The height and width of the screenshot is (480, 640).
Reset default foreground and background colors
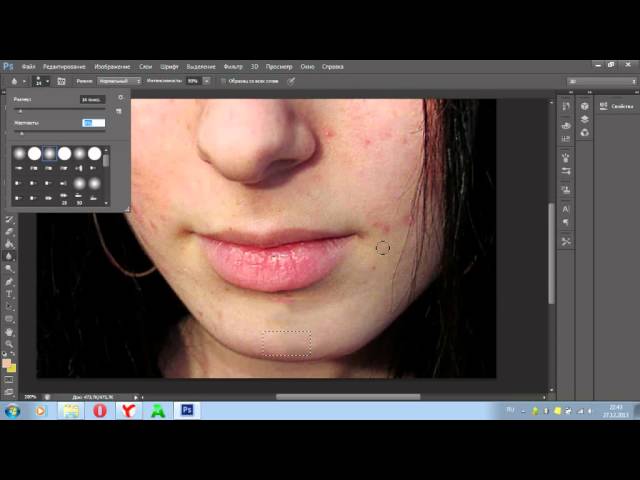tap(4, 353)
